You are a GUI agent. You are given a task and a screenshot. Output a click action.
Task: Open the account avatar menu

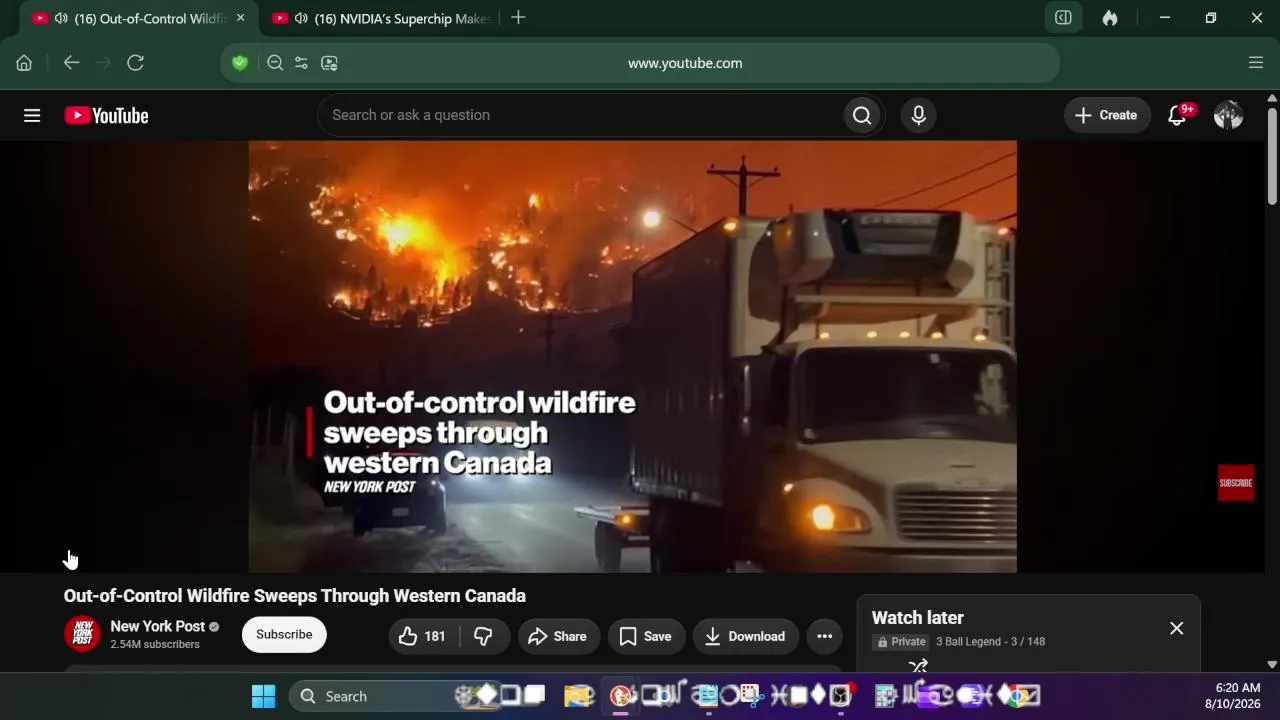coord(1228,116)
